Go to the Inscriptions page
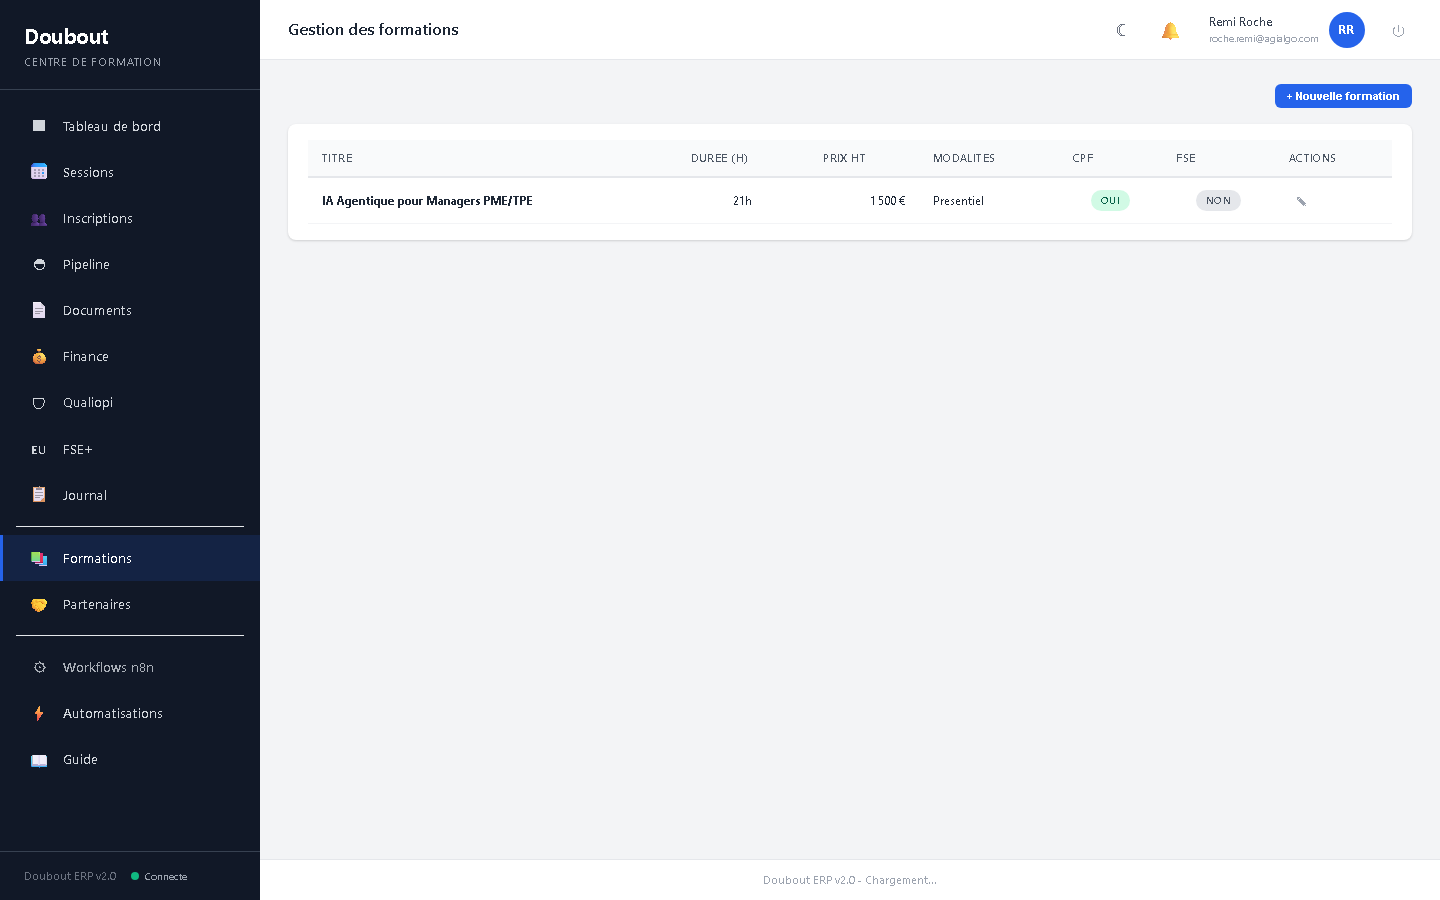The width and height of the screenshot is (1440, 900). click(x=97, y=218)
